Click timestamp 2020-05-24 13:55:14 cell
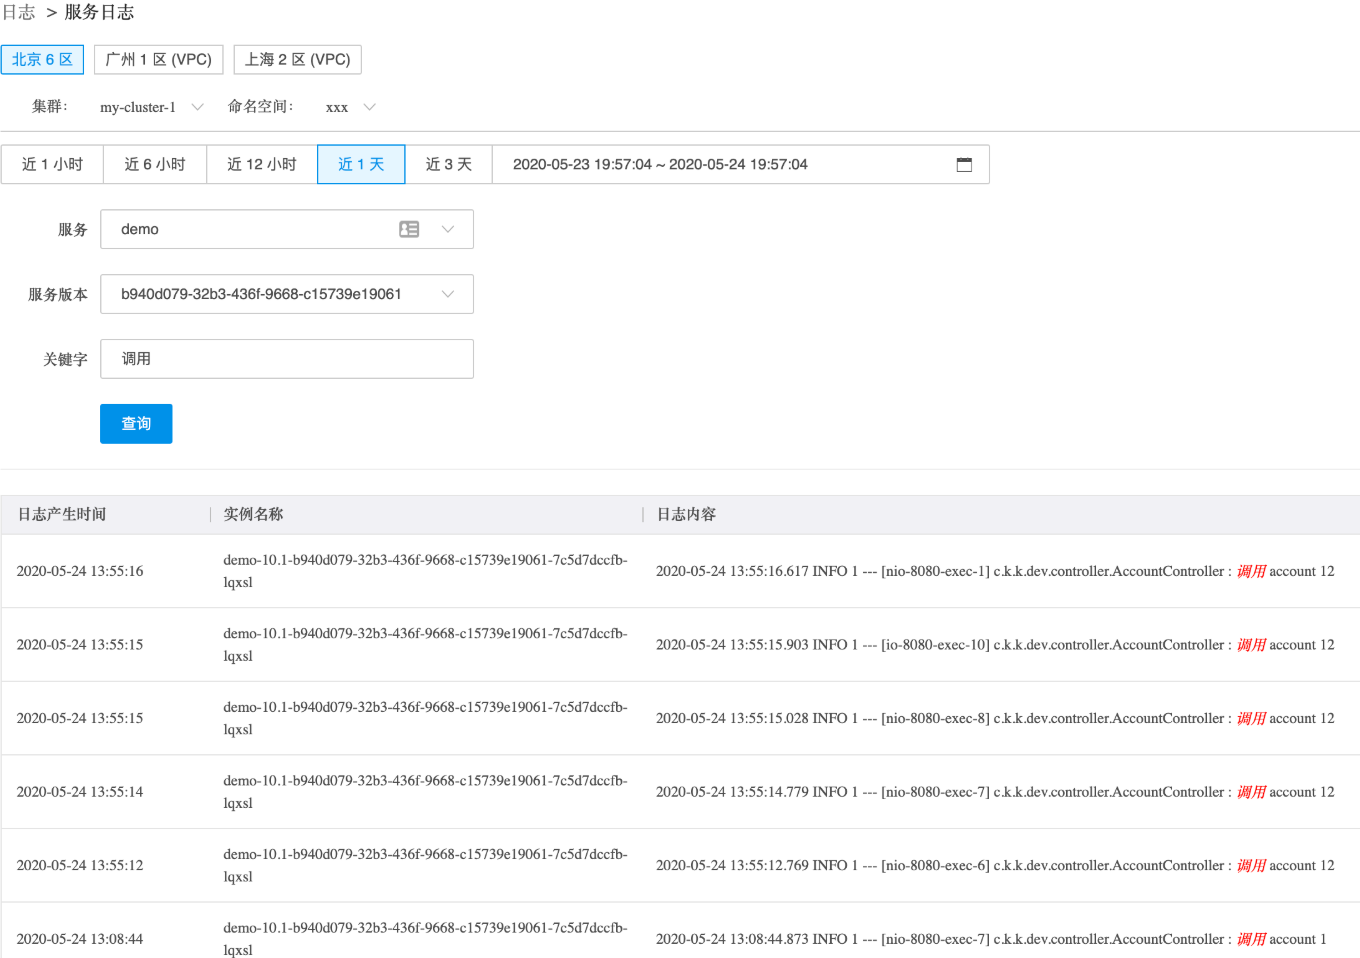The image size is (1360, 958). click(80, 792)
